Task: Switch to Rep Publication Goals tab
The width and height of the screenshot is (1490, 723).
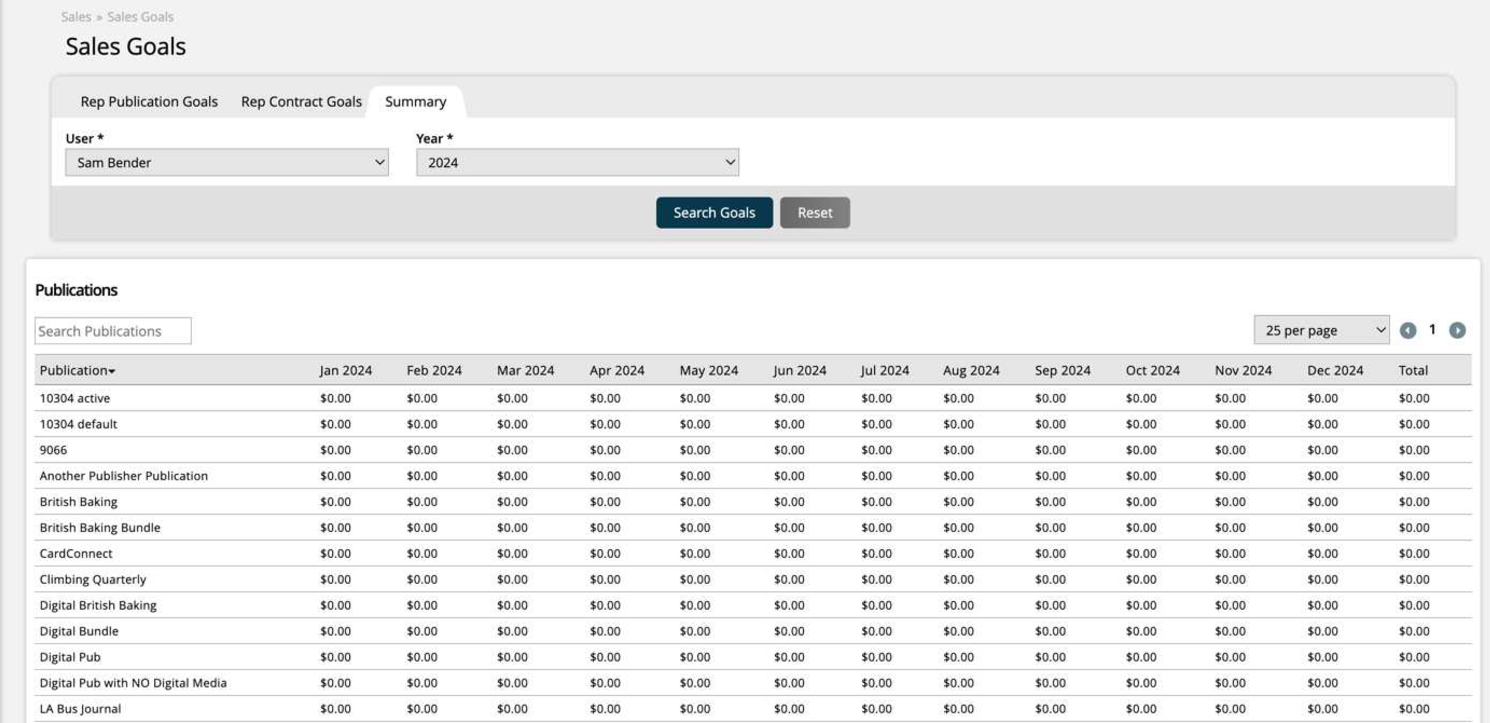Action: tap(149, 102)
